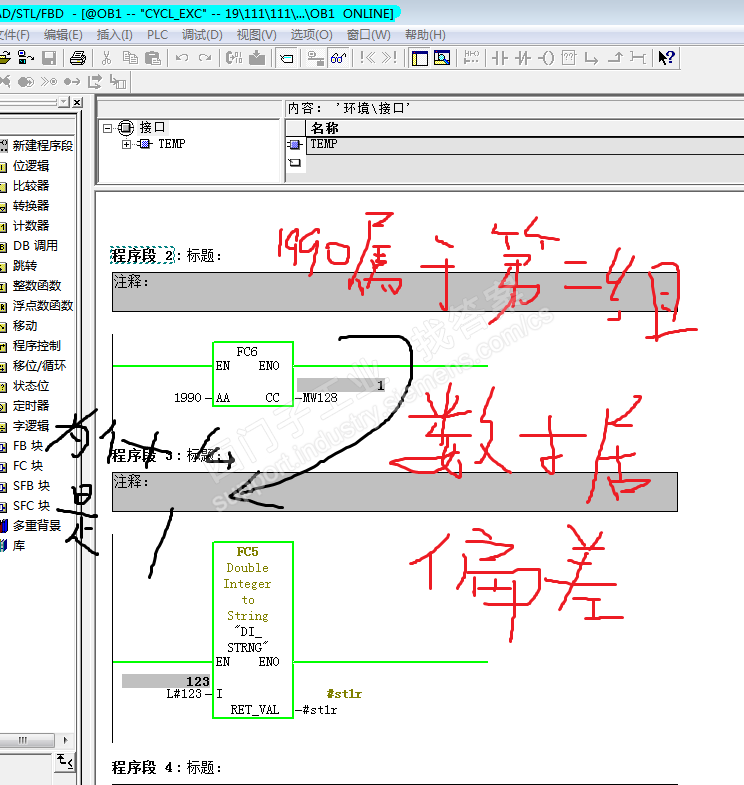Select DB 调用 category
The width and height of the screenshot is (744, 785).
(35, 246)
